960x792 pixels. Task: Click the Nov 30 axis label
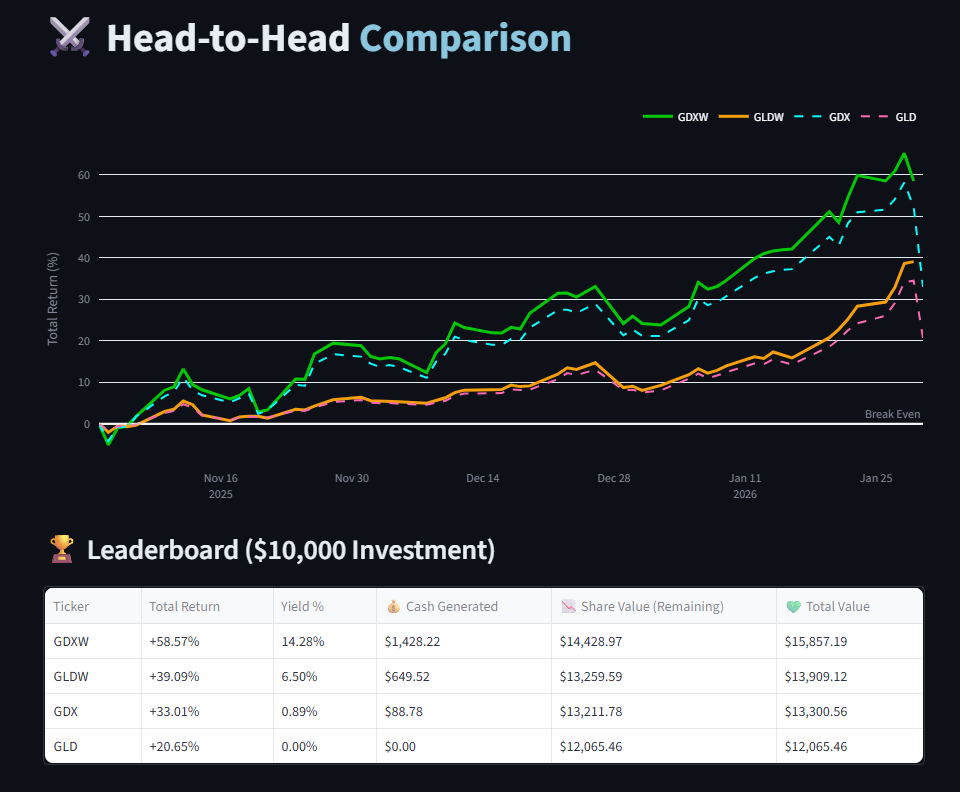(x=352, y=478)
